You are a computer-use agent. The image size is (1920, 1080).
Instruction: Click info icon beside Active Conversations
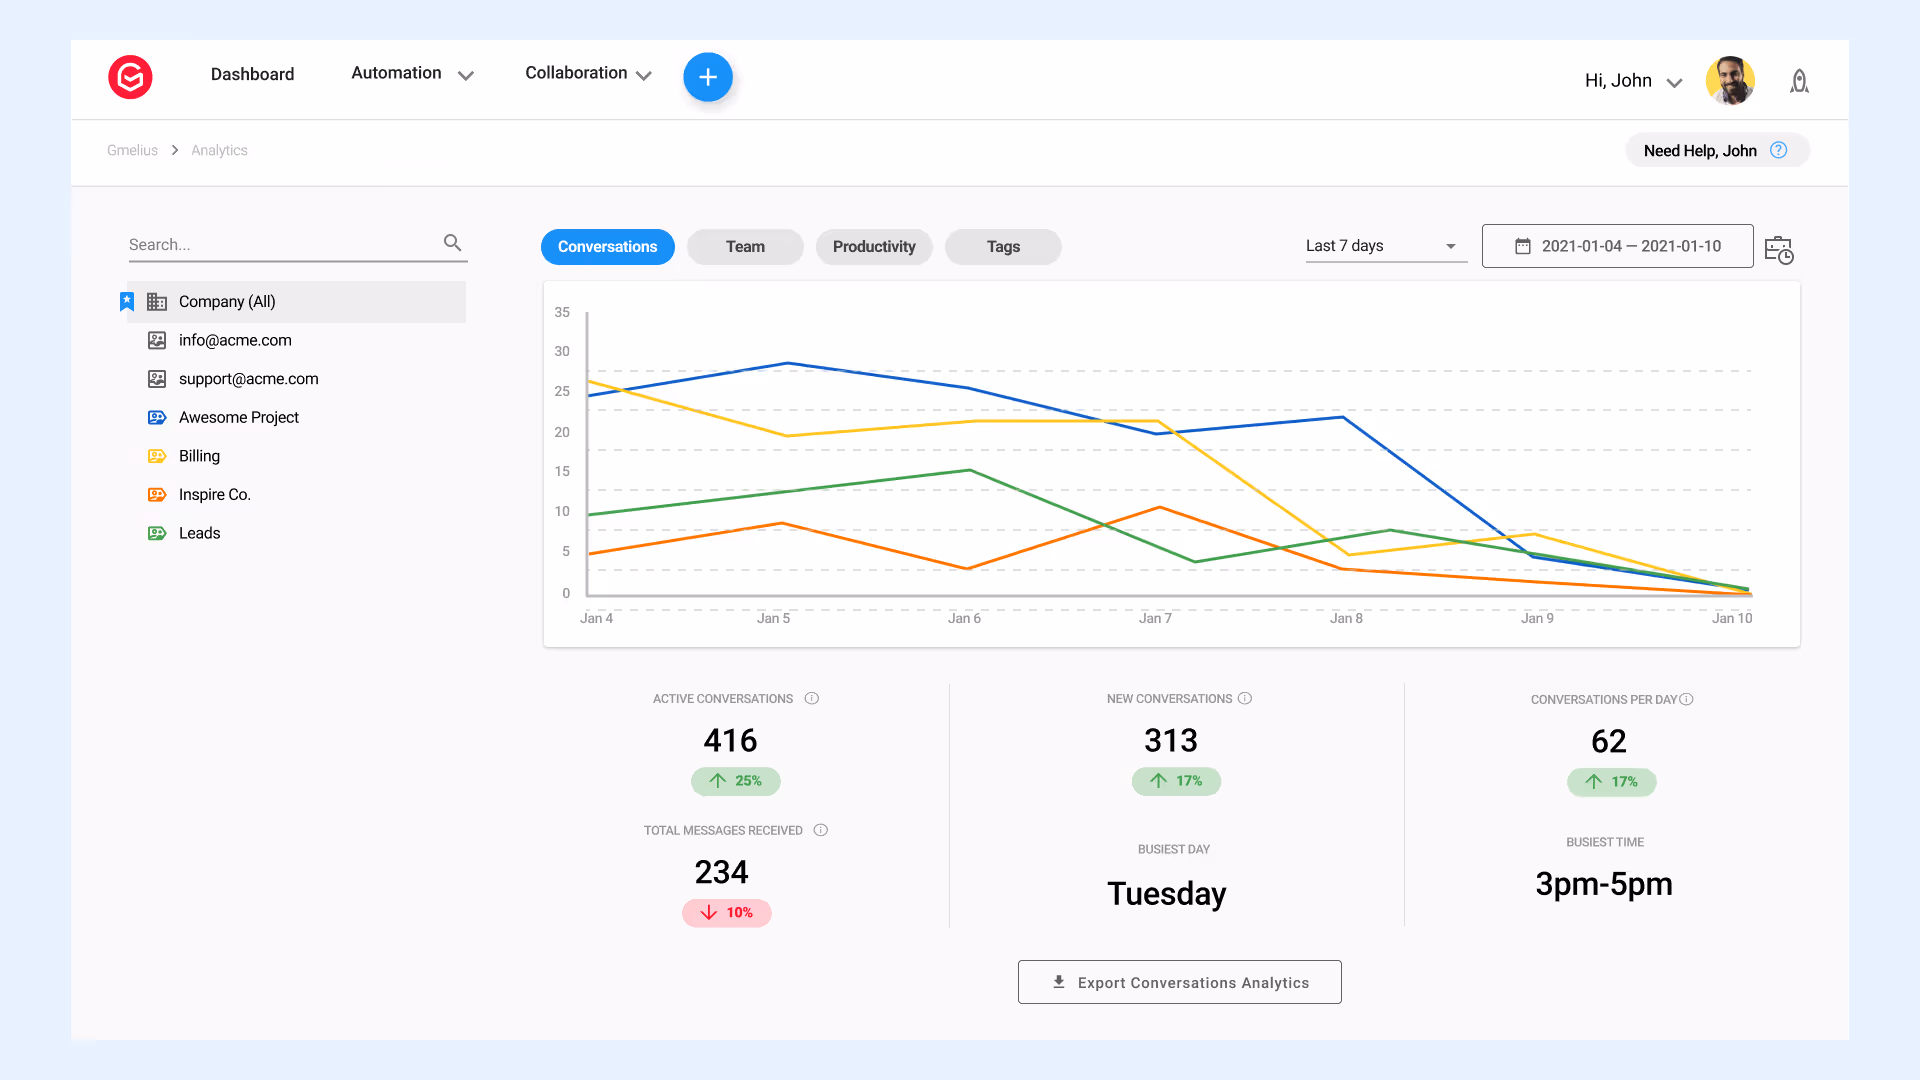(812, 699)
